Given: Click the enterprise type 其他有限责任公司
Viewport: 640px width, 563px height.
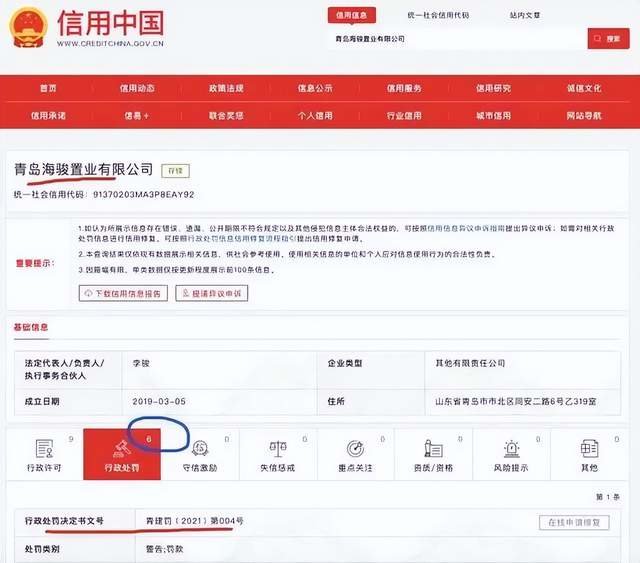Looking at the screenshot, I should tap(470, 363).
